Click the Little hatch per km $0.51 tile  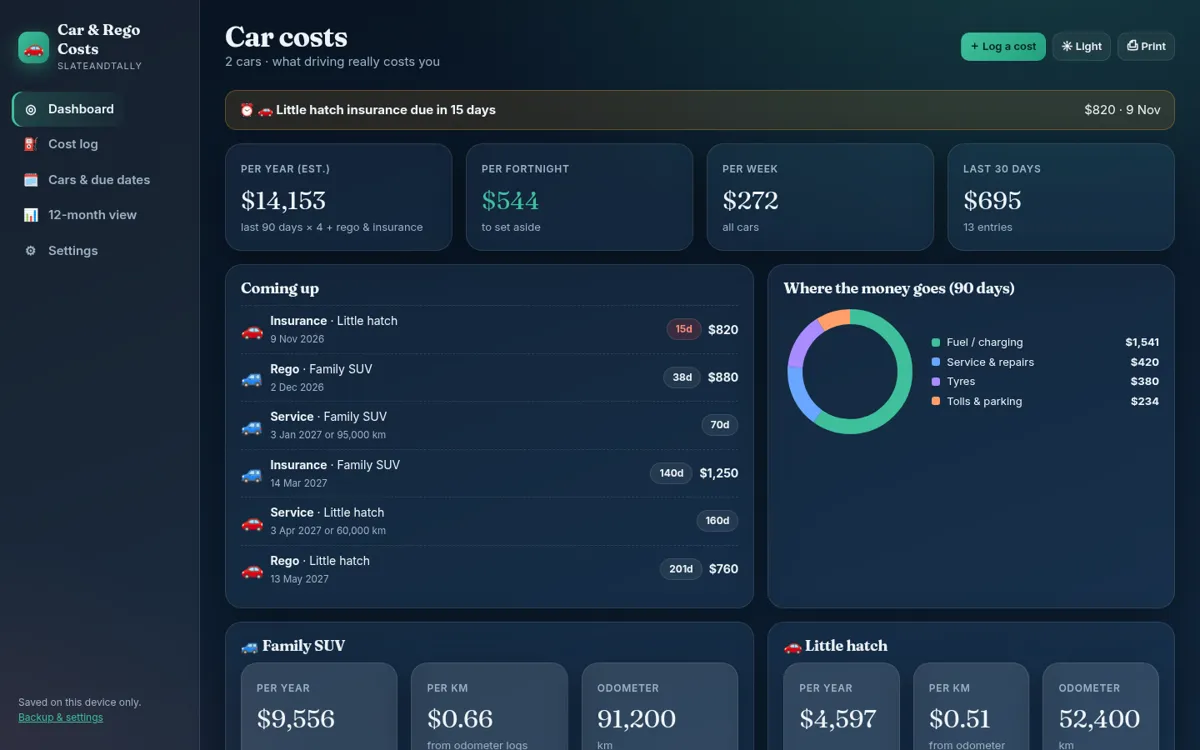(971, 706)
